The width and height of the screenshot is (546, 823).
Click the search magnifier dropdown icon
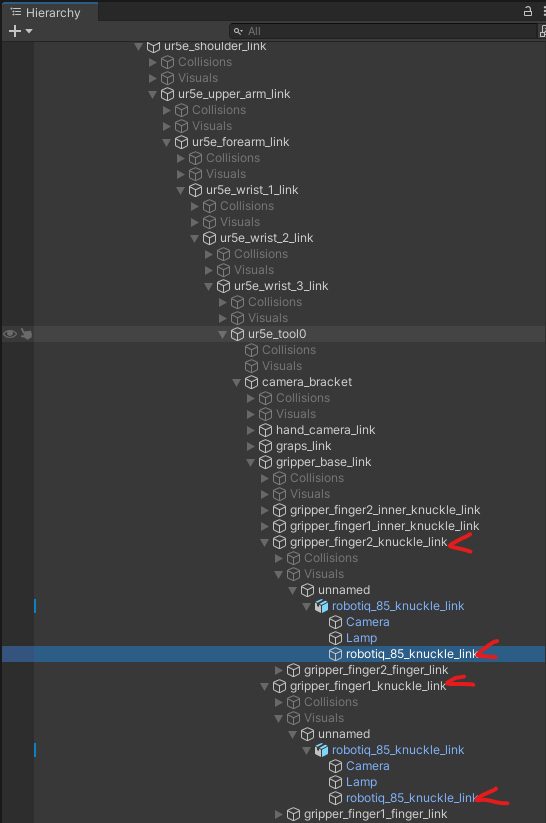click(238, 31)
